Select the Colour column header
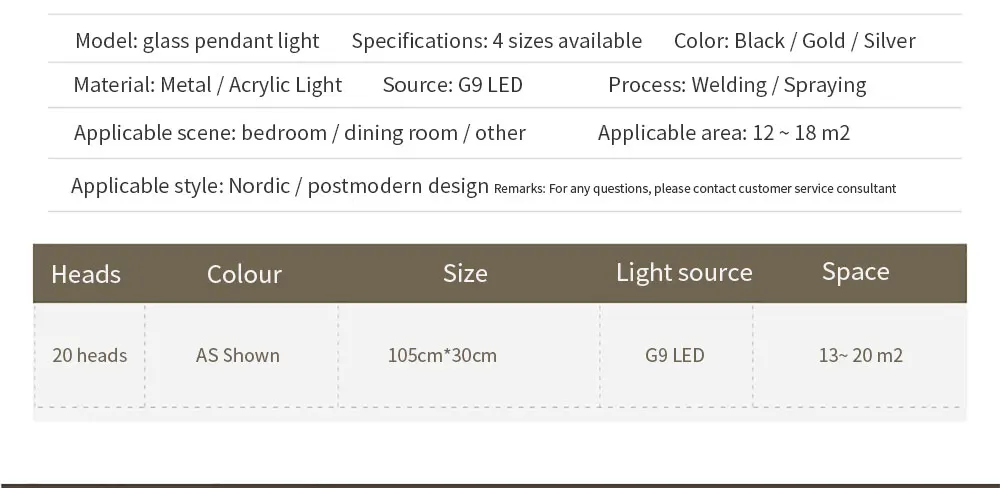The width and height of the screenshot is (1000, 488). [x=244, y=274]
